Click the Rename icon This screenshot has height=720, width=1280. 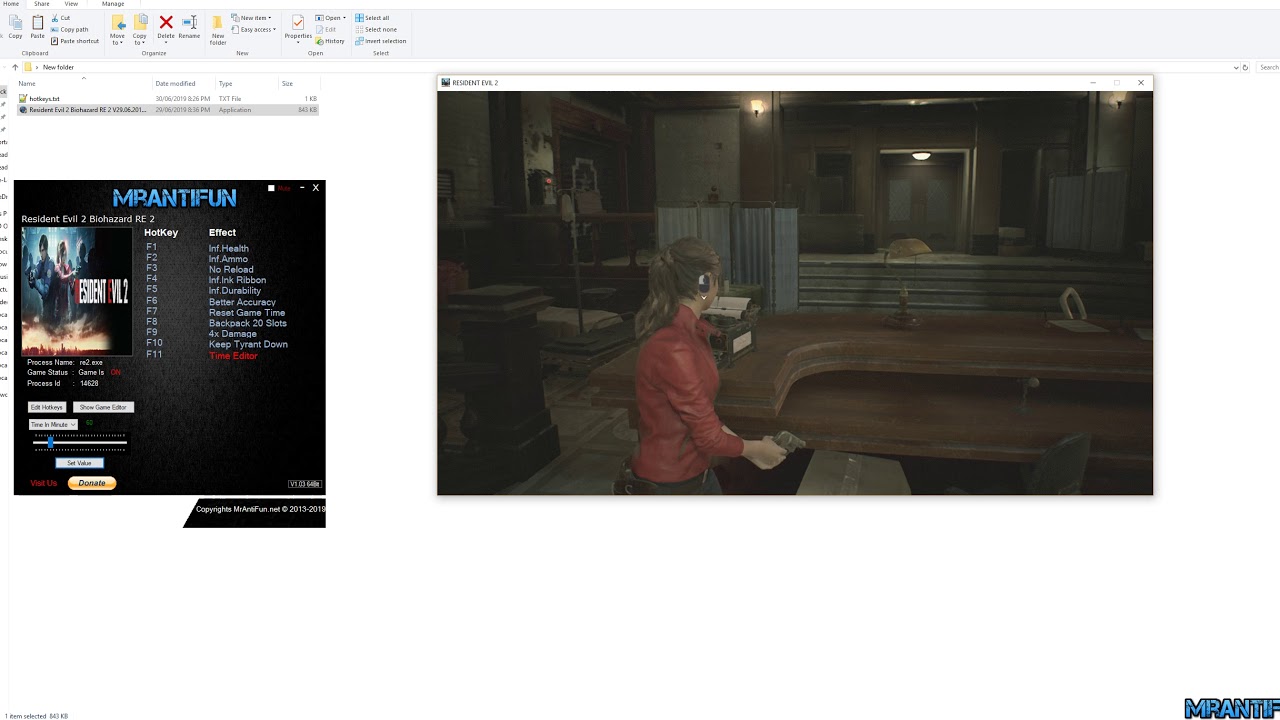coord(189,22)
